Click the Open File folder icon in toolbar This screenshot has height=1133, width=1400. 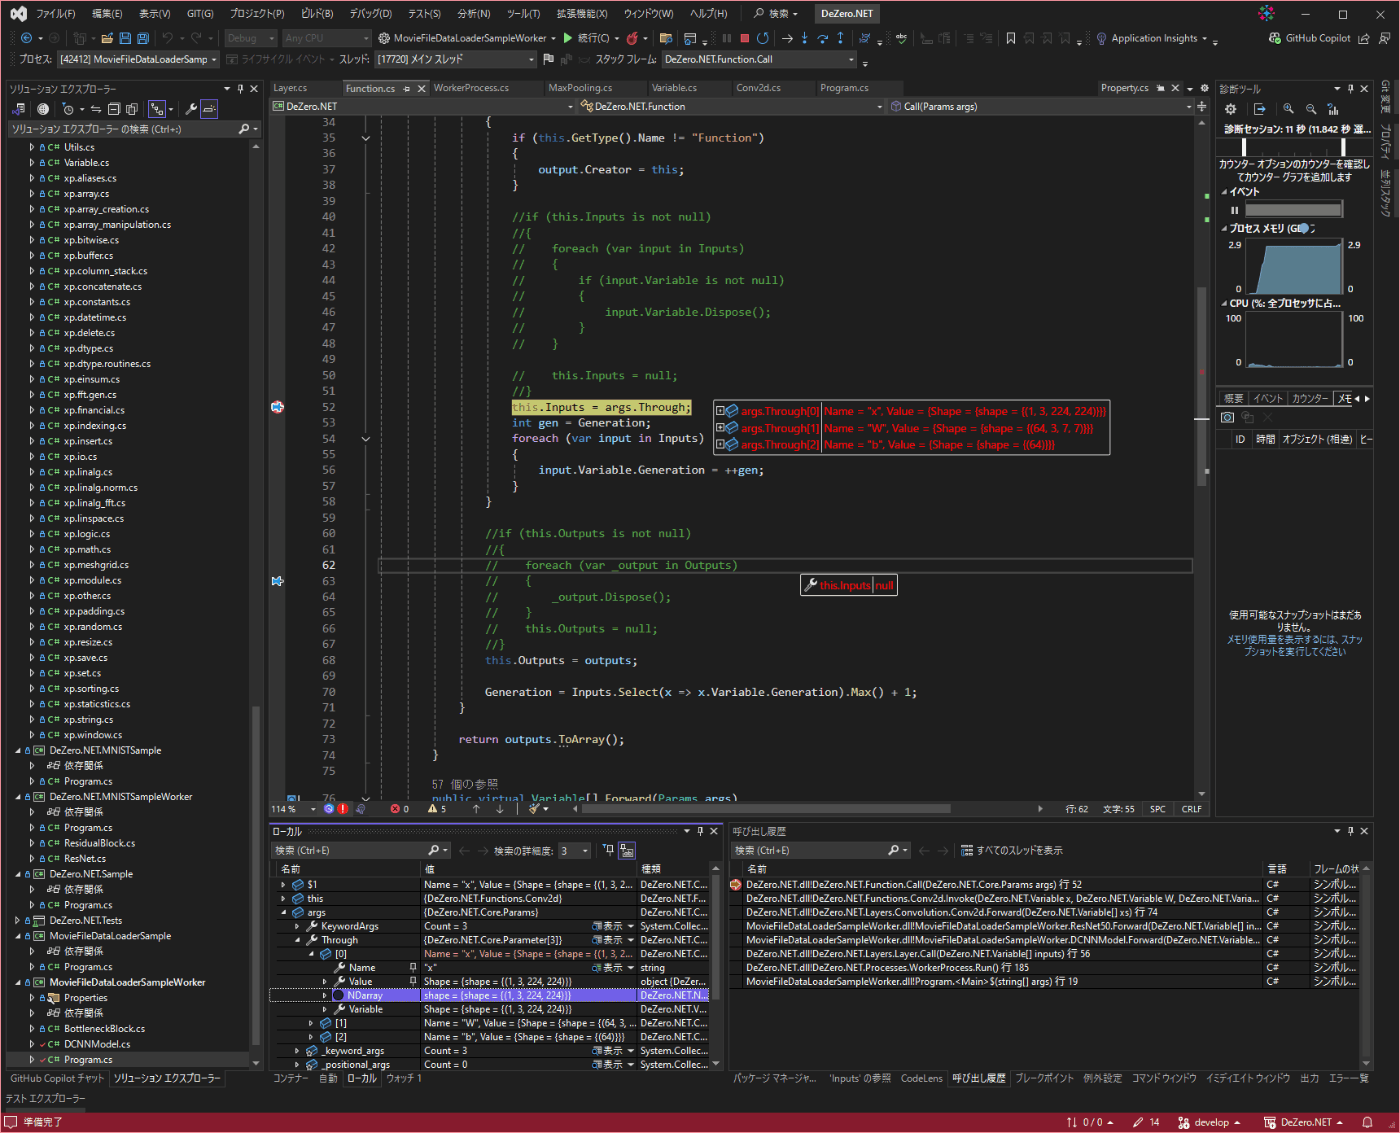106,38
